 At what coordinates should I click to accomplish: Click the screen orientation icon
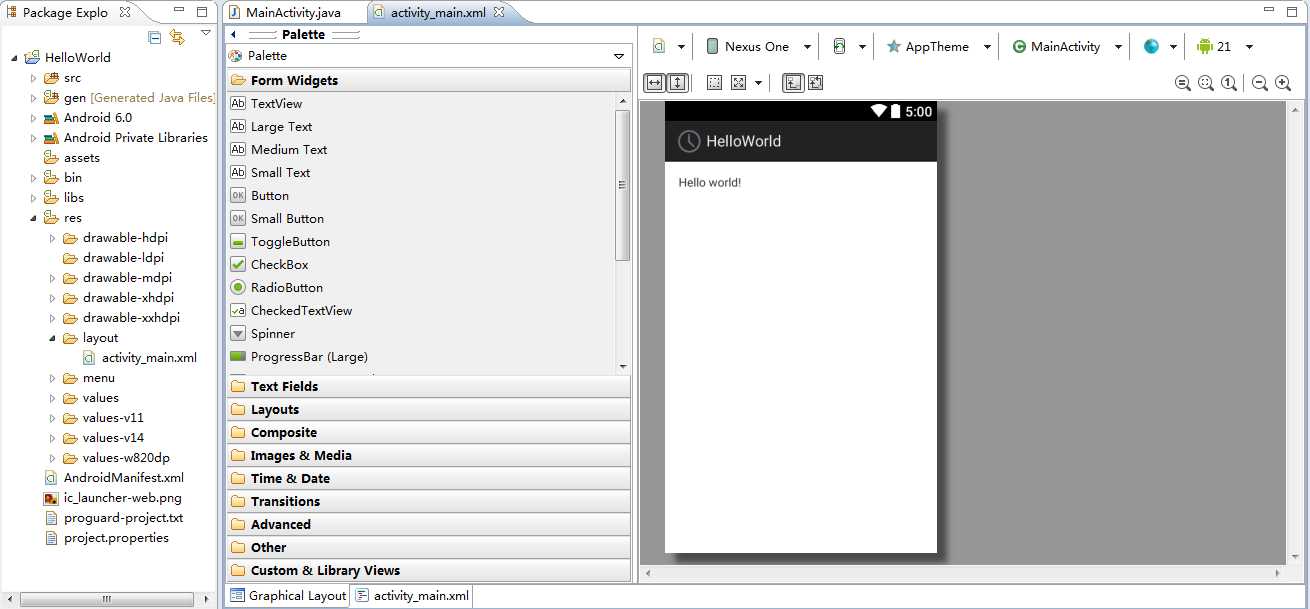[x=839, y=47]
